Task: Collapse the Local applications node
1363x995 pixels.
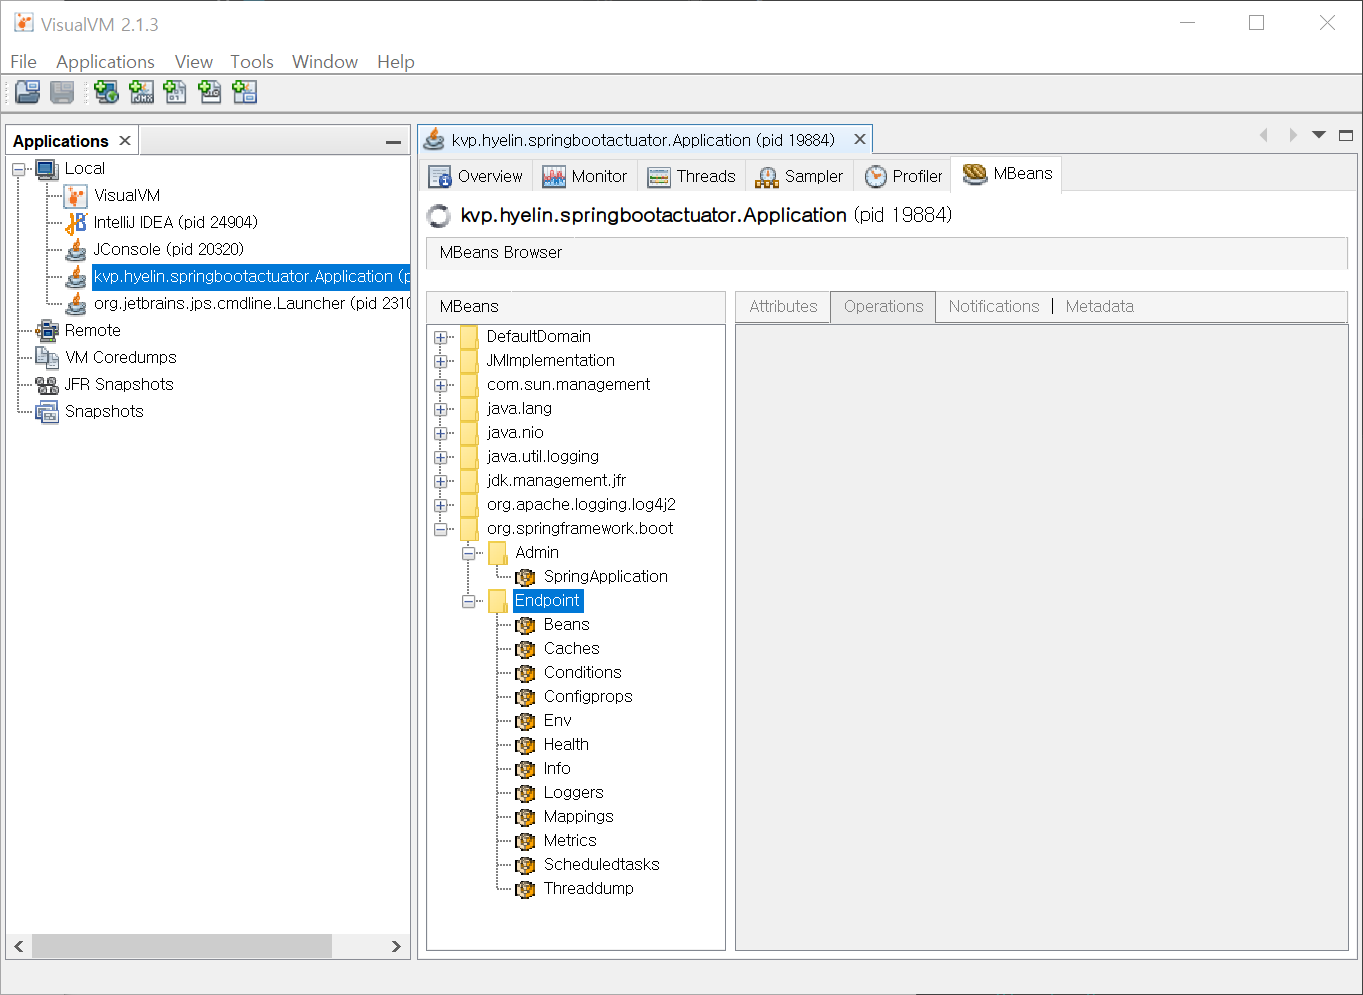Action: (x=19, y=169)
